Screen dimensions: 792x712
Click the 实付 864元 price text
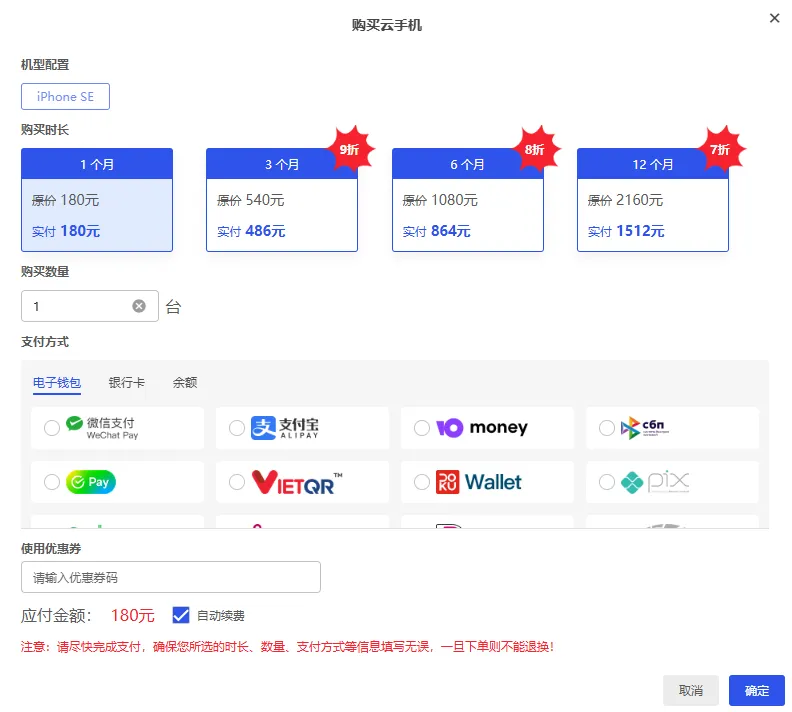tap(436, 231)
